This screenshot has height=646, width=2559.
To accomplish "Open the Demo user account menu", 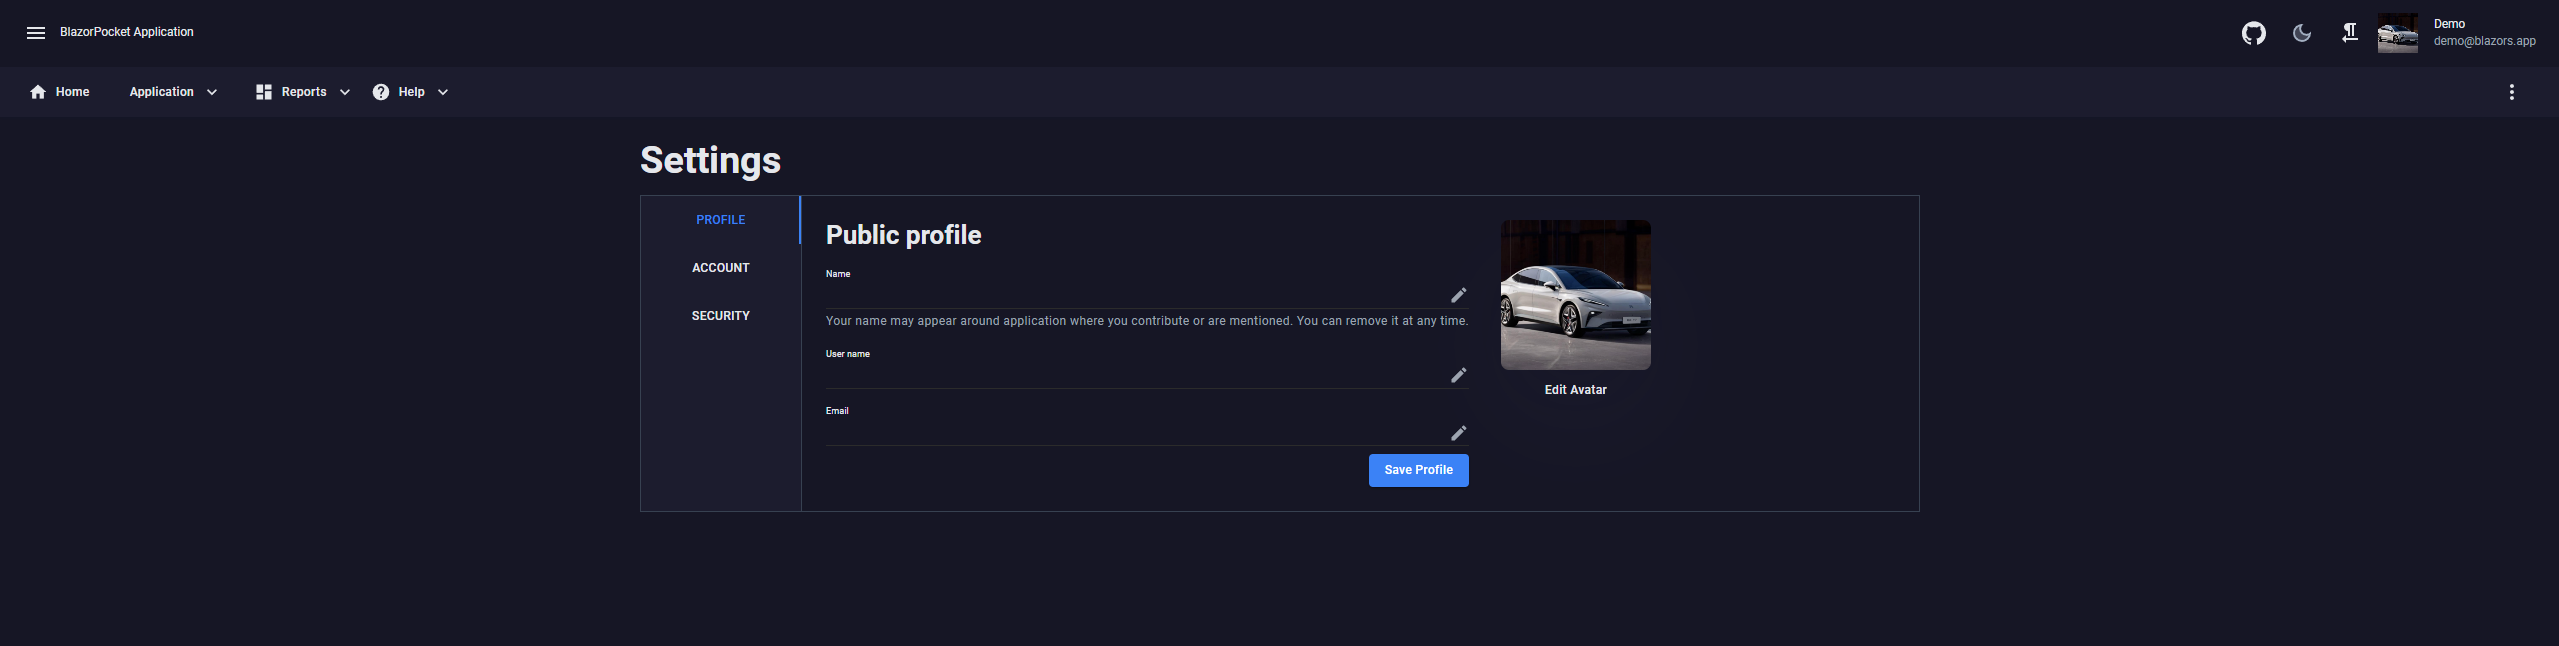I will [2457, 33].
